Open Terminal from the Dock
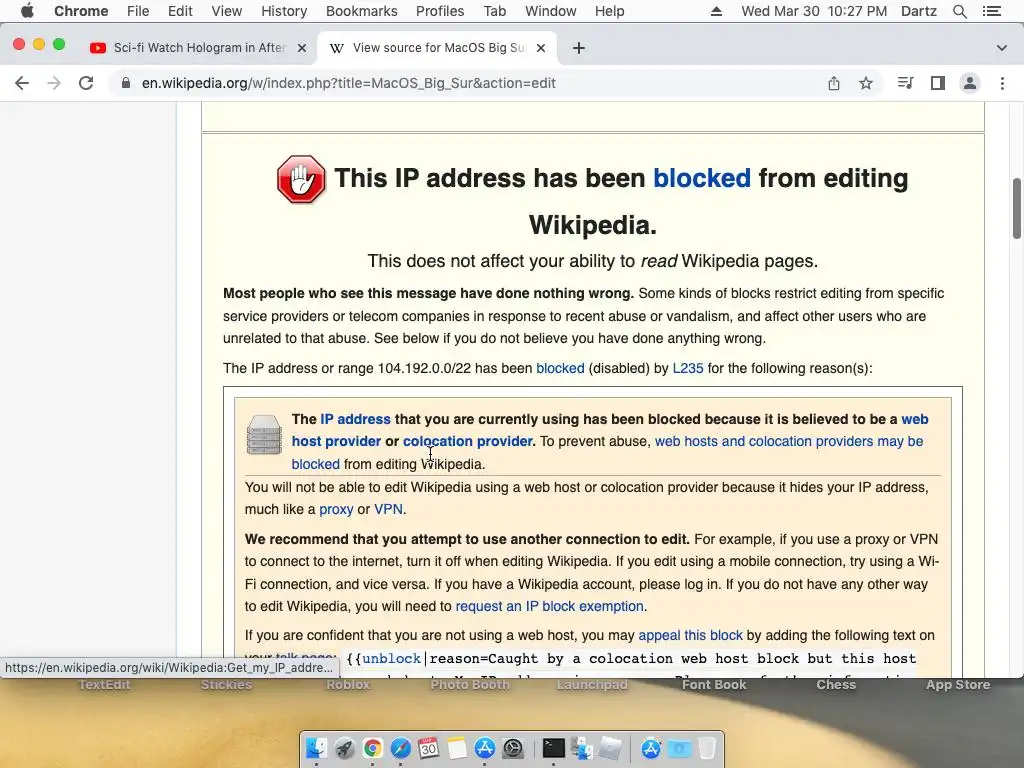Viewport: 1024px width, 768px height. click(553, 748)
